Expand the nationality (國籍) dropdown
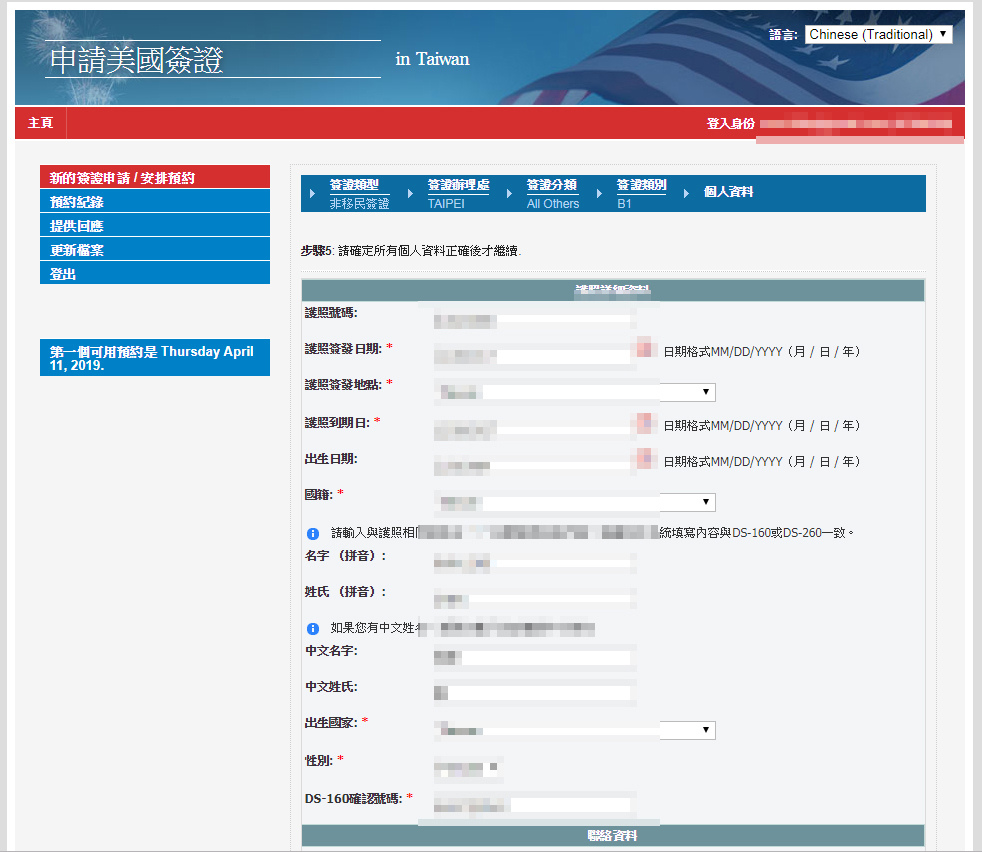 [574, 502]
